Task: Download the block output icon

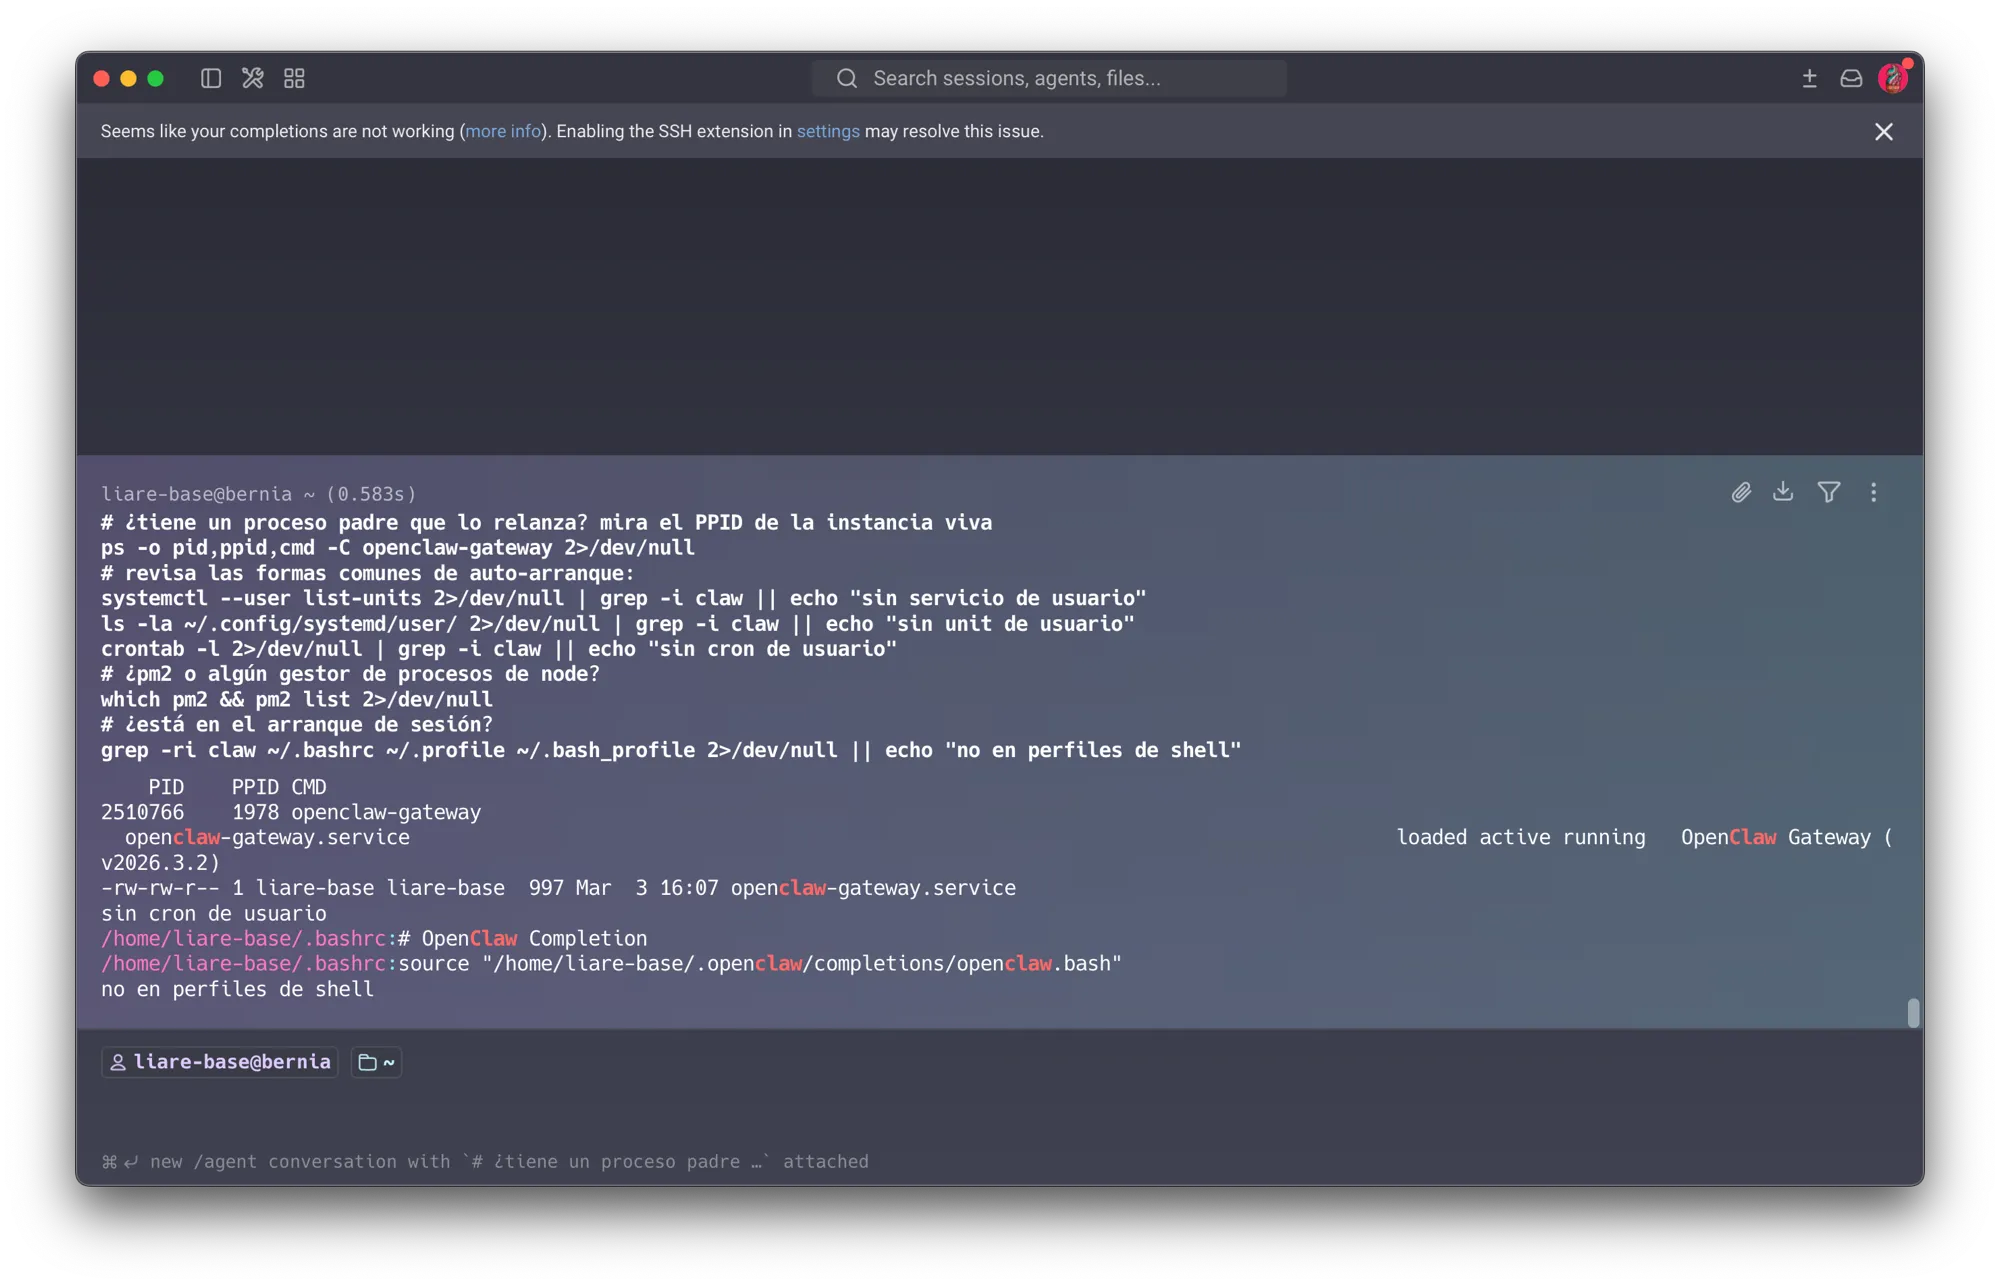Action: (x=1783, y=491)
